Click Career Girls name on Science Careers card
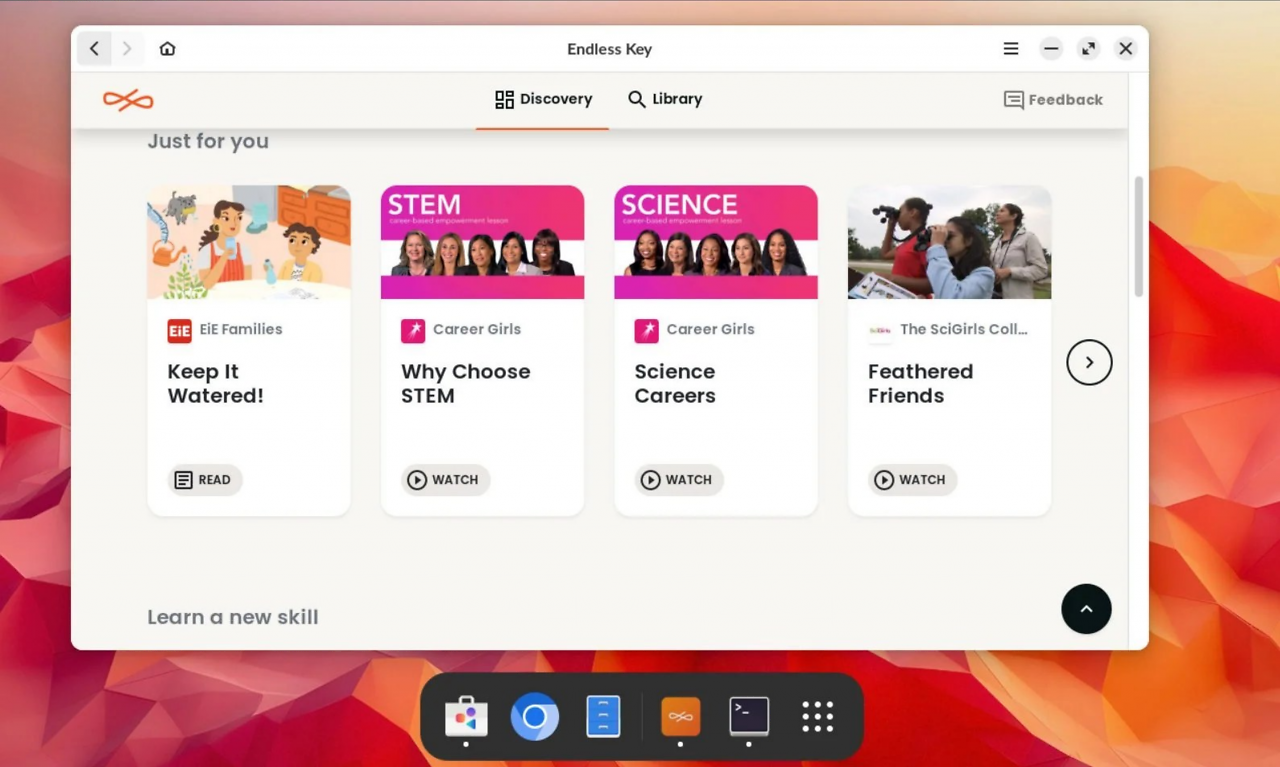 tap(711, 329)
